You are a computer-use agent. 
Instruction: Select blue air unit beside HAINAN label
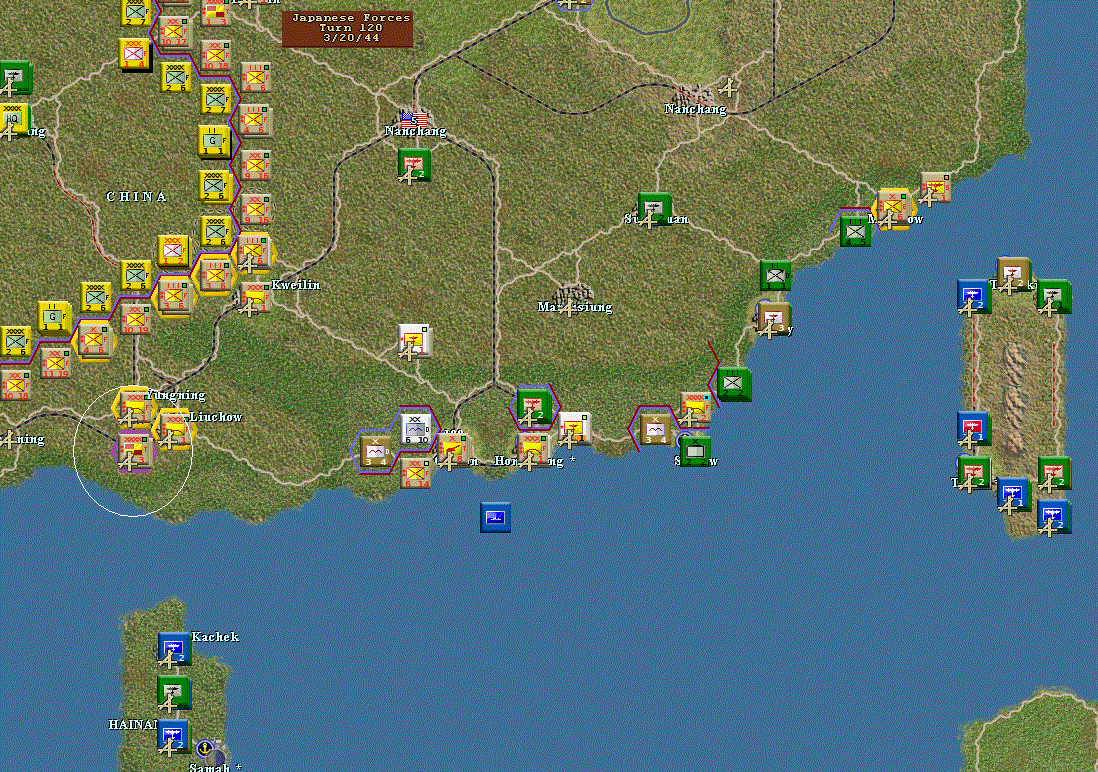[x=173, y=736]
